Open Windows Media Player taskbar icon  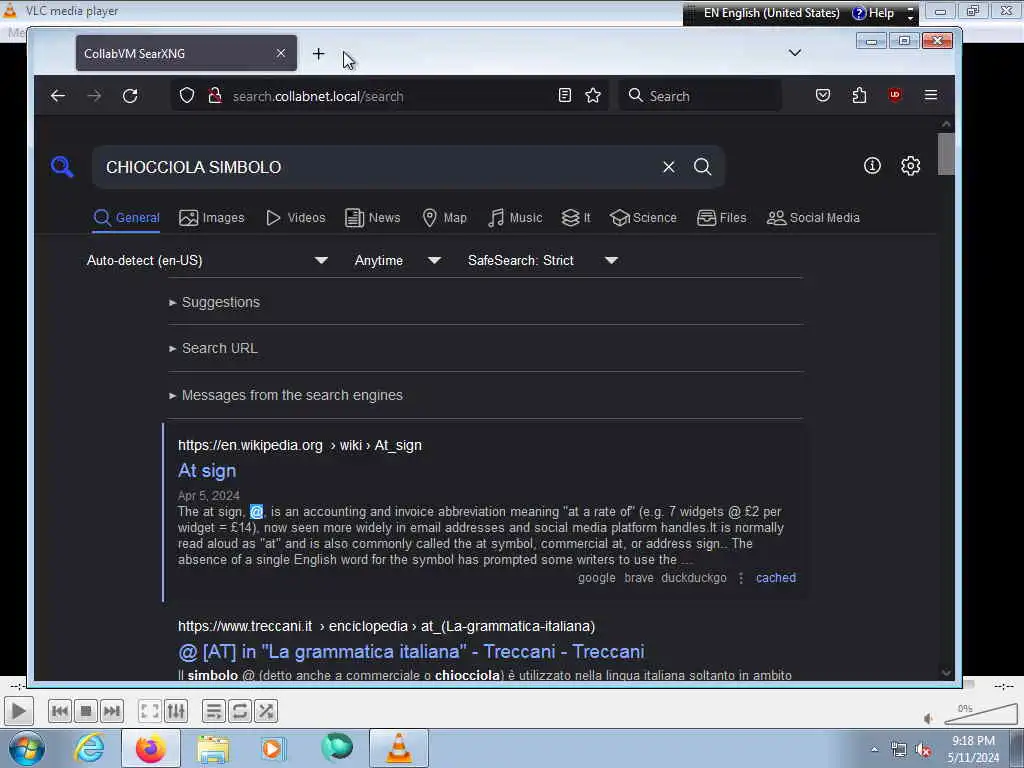(x=272, y=748)
